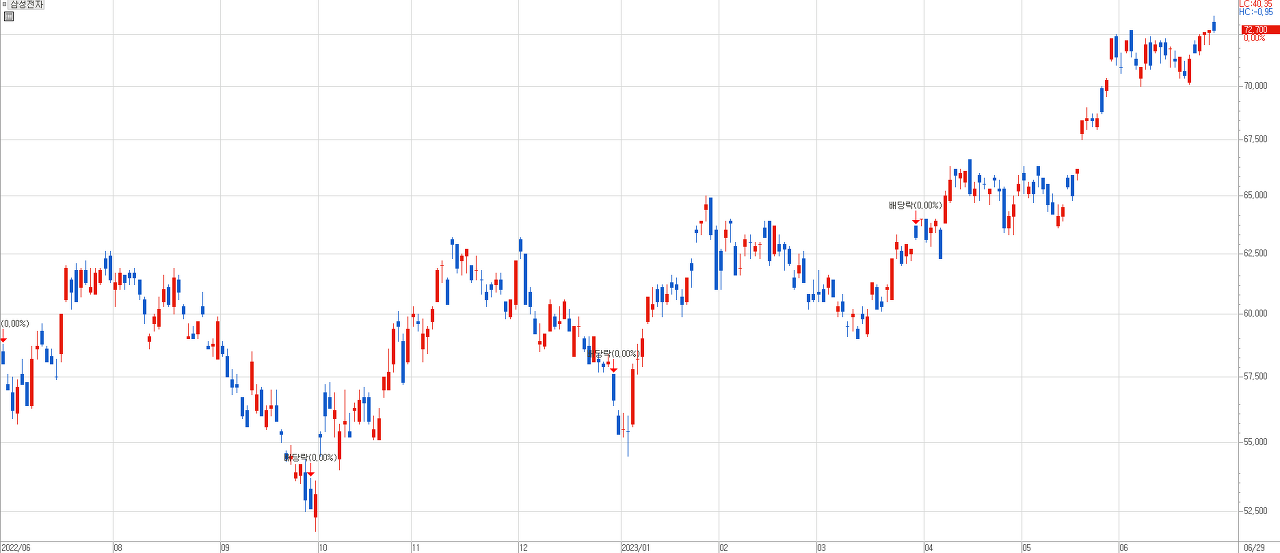Select the latest blue candle at far right
This screenshot has width=1280, height=553.
1214,25
